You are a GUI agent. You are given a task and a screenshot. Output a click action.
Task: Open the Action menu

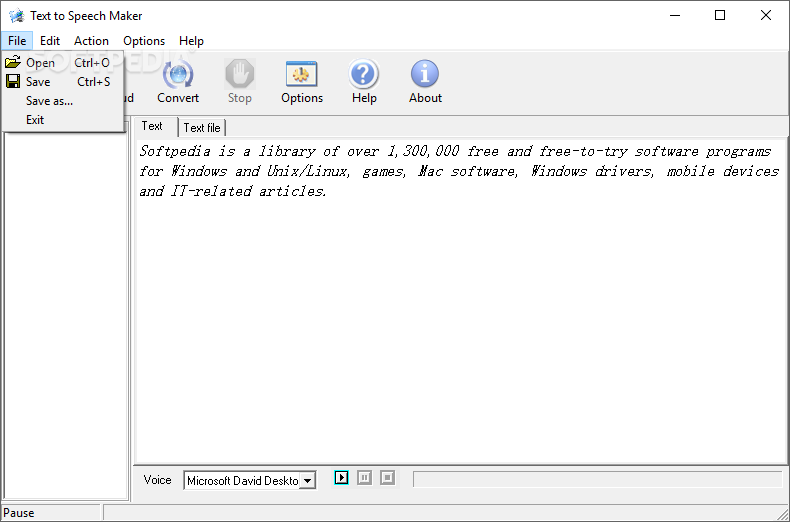tap(91, 41)
